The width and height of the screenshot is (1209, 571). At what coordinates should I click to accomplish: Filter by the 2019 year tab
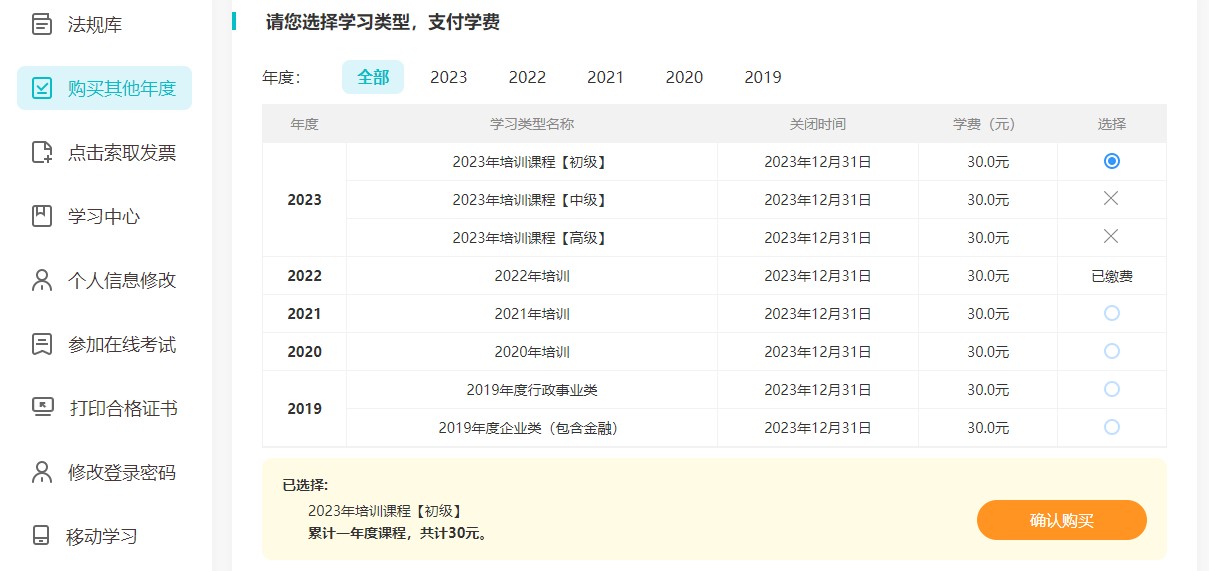pos(763,77)
